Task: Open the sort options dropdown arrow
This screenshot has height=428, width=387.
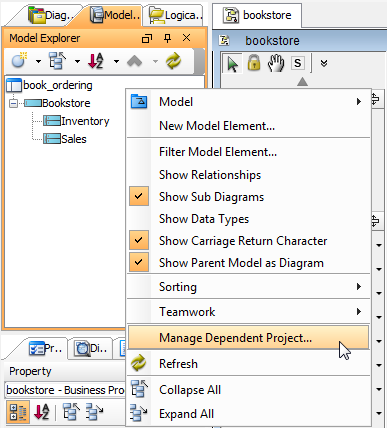Action: [x=116, y=61]
